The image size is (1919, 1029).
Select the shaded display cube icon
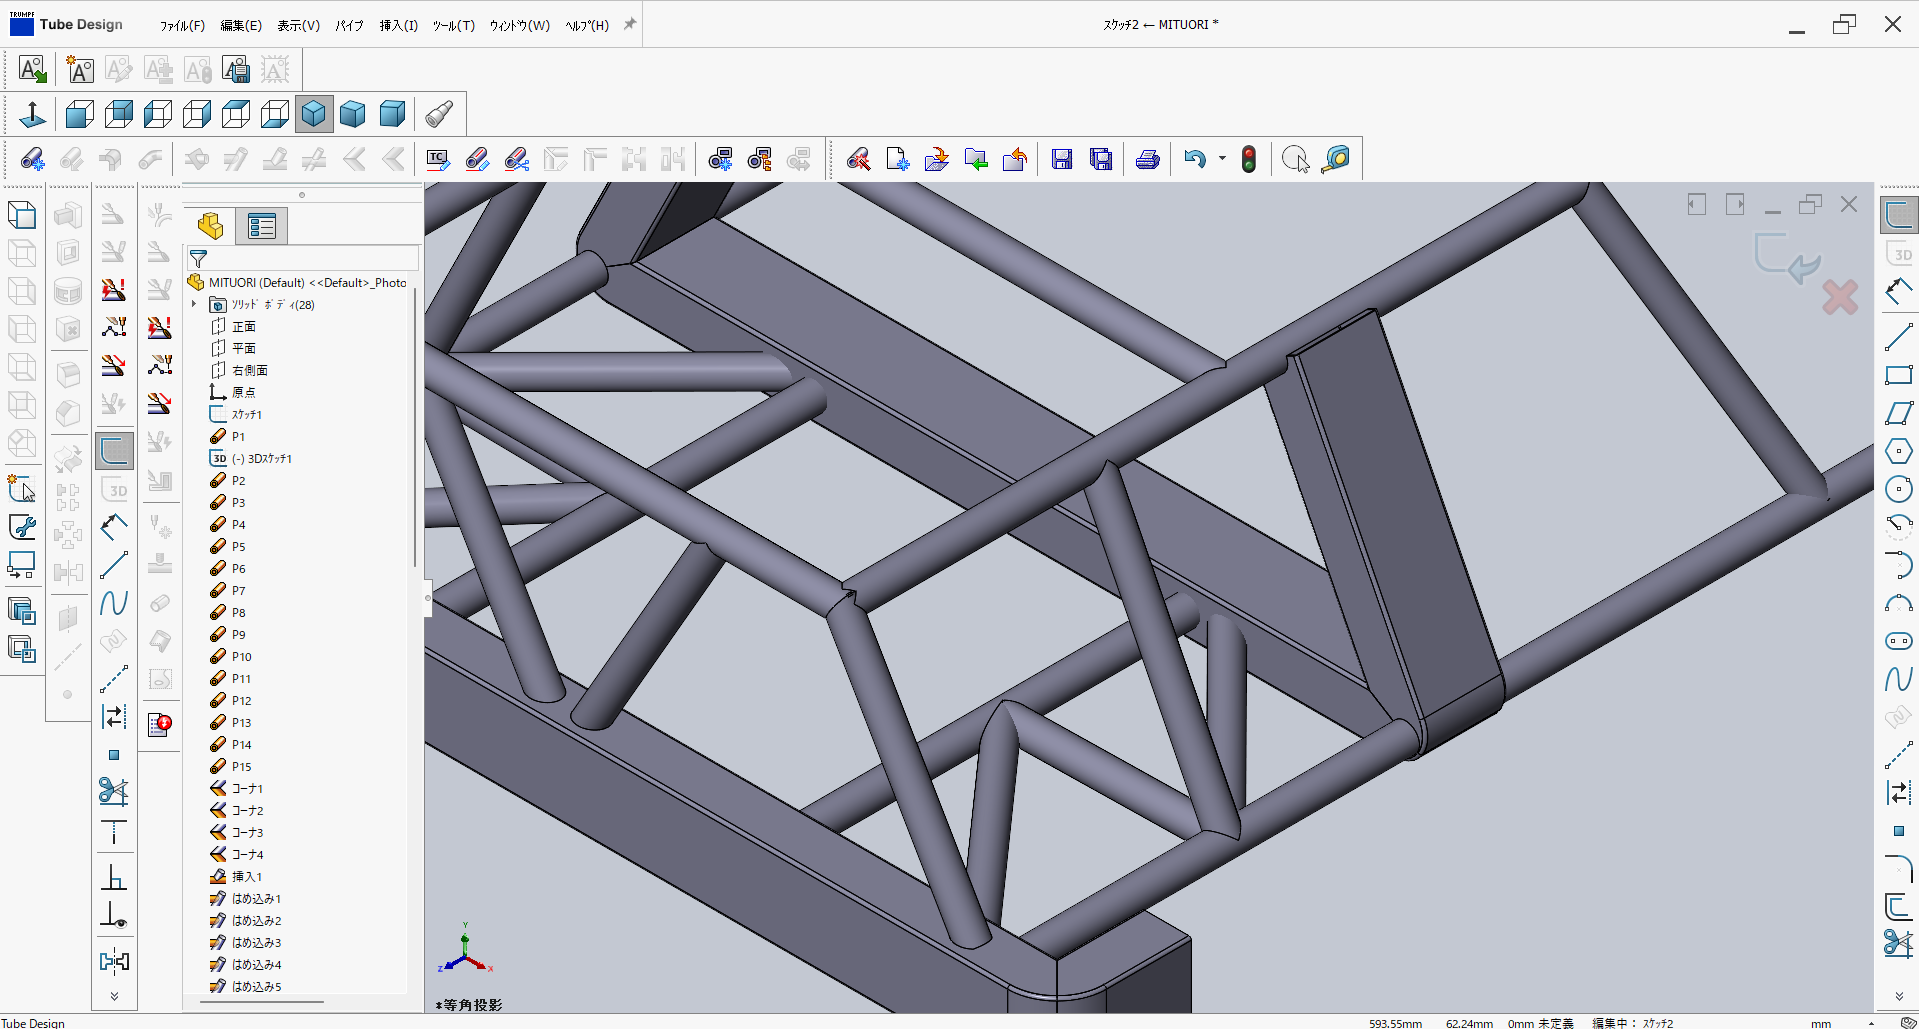pos(353,114)
